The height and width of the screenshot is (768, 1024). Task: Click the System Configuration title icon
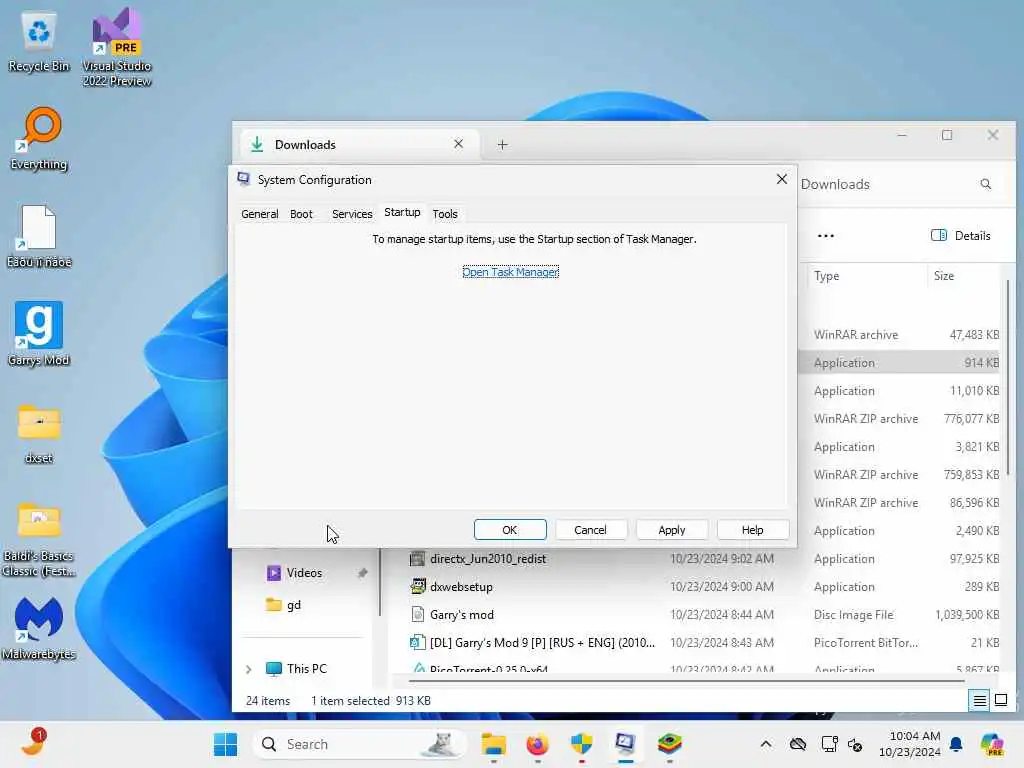[x=244, y=179]
